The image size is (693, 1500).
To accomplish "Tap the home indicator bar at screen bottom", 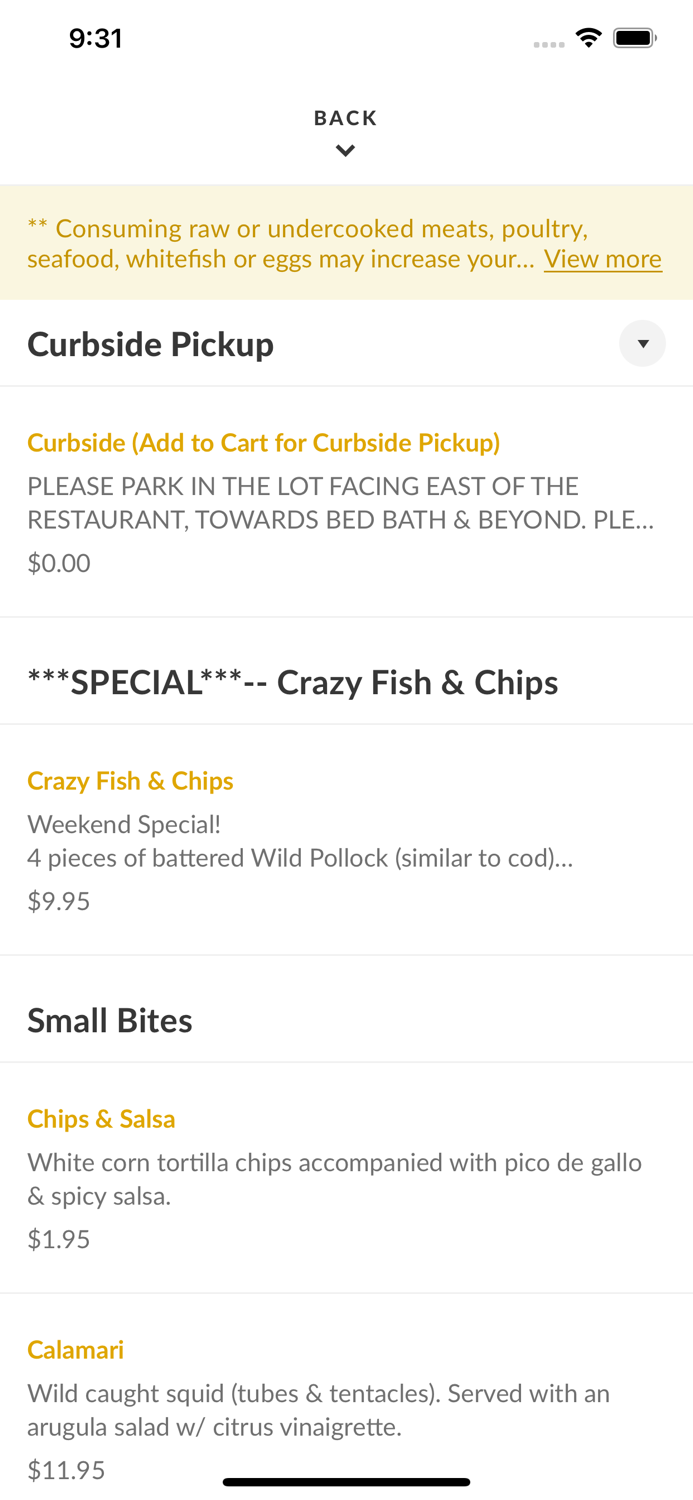I will pyautogui.click(x=346, y=1482).
